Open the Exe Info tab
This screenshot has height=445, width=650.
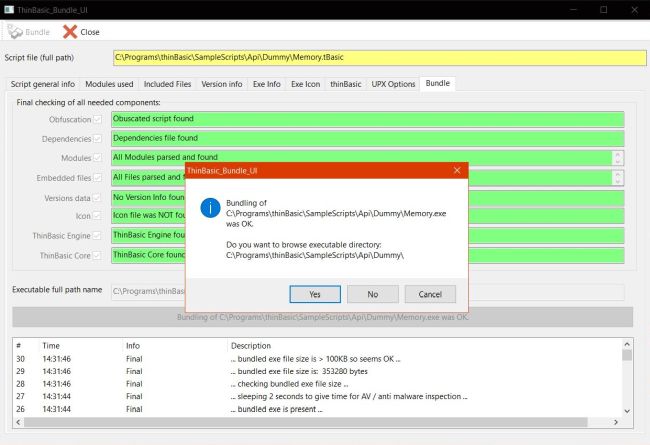click(267, 84)
